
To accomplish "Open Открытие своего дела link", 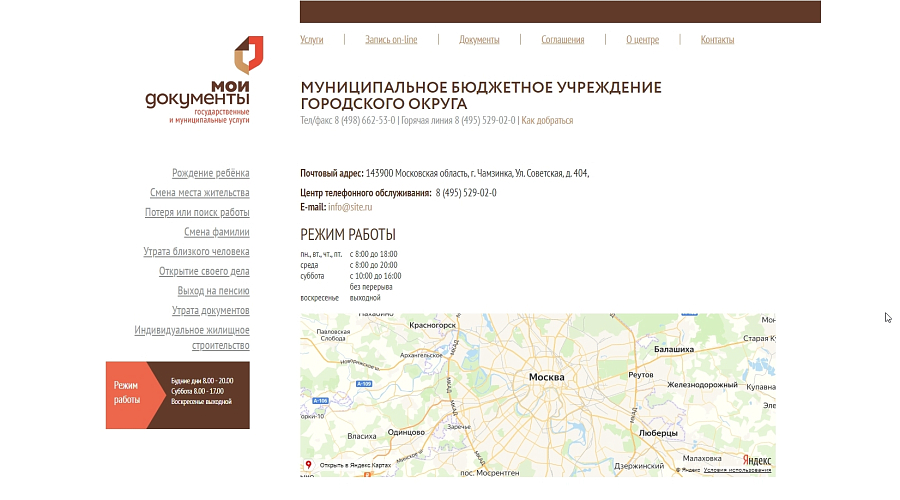I will [x=204, y=271].
